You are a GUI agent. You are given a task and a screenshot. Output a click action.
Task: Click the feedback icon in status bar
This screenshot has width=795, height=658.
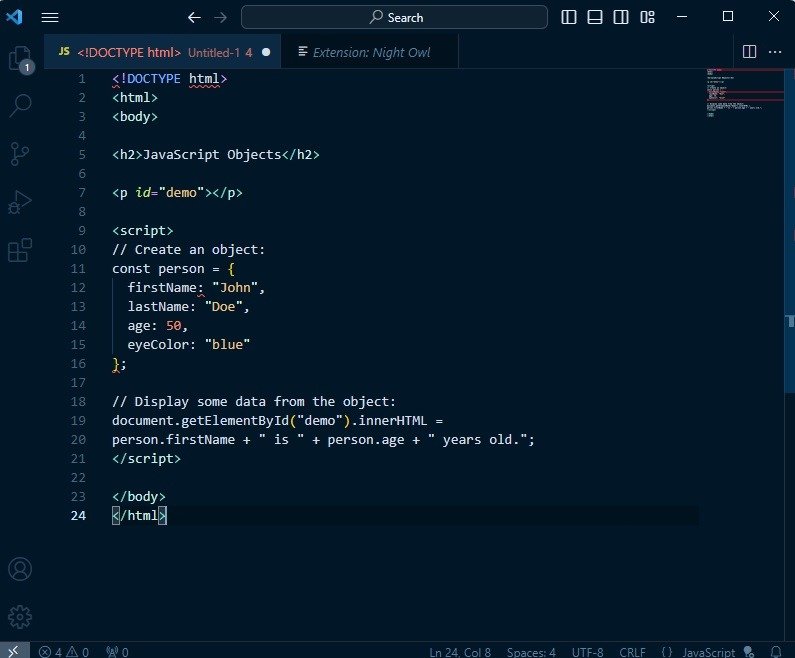[749, 652]
